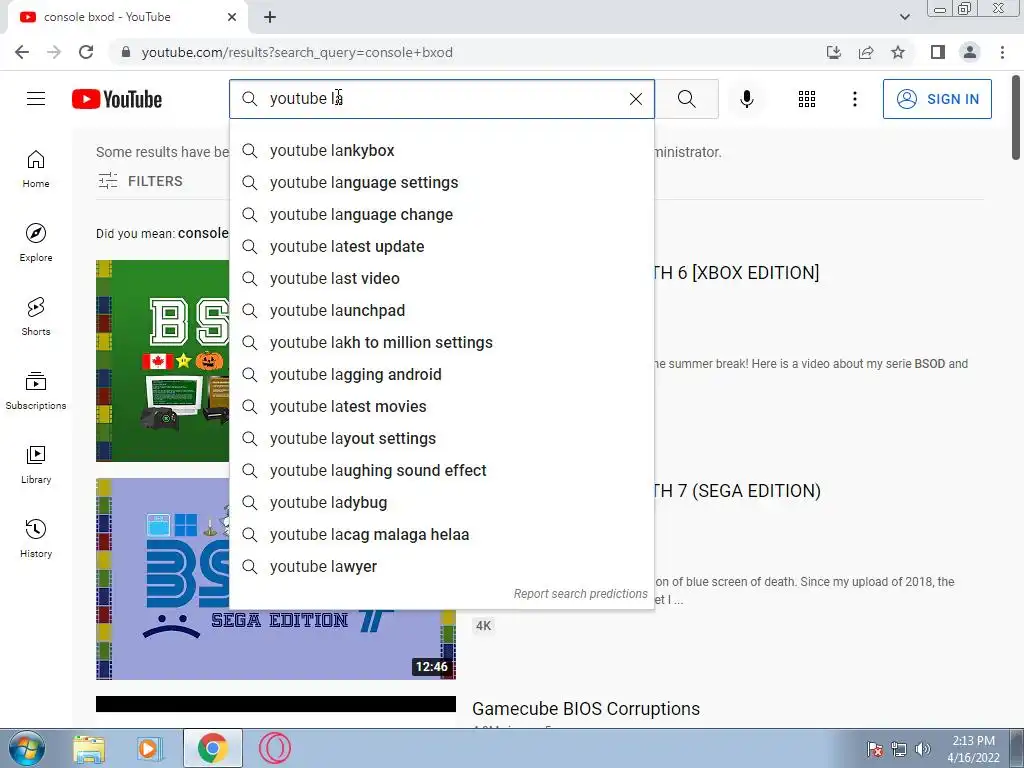The height and width of the screenshot is (768, 1024).
Task: Reload the YouTube page
Action: [86, 52]
